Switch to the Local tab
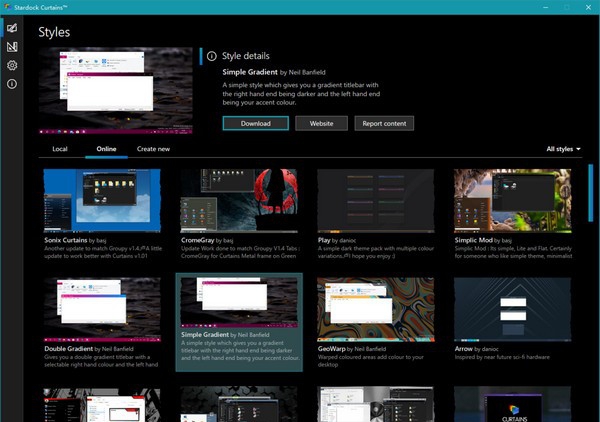The image size is (600, 422). coord(60,149)
